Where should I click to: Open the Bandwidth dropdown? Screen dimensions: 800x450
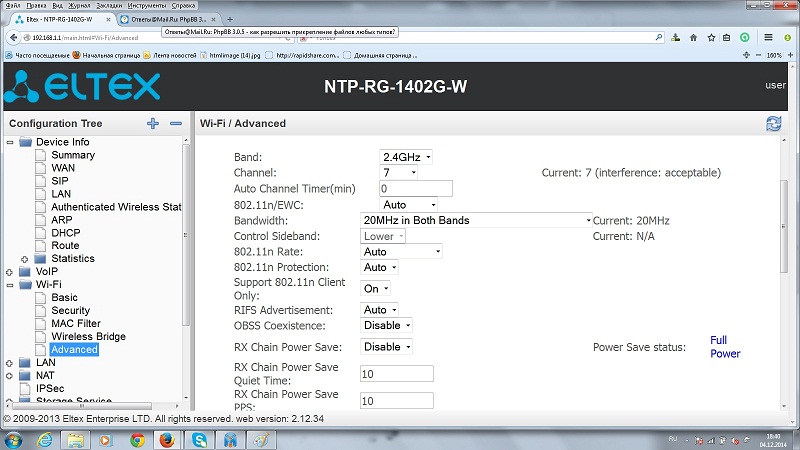tap(476, 220)
